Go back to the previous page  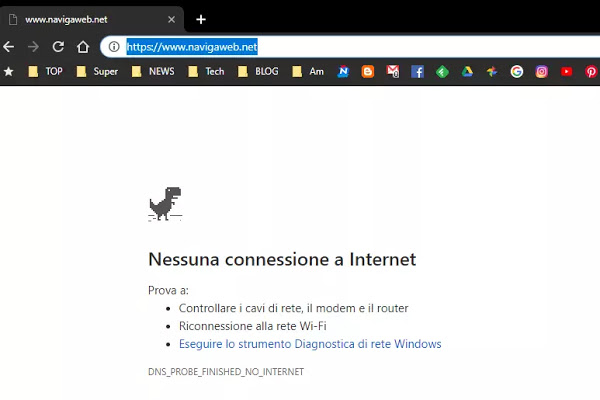click(x=8, y=47)
